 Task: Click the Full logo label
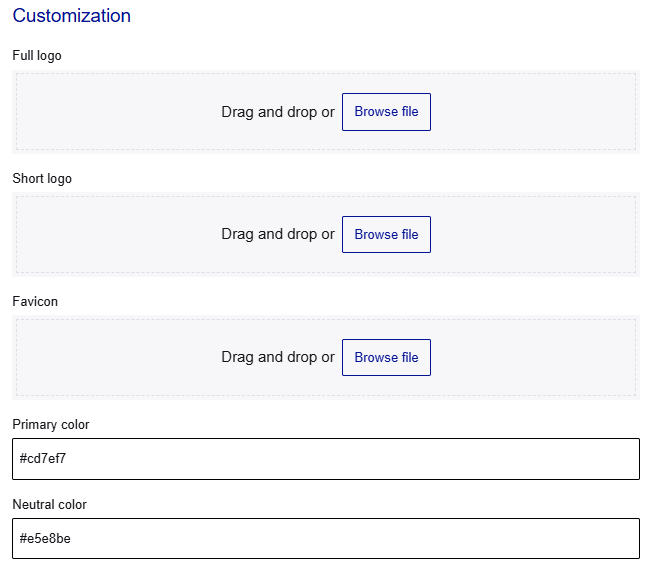[x=37, y=56]
